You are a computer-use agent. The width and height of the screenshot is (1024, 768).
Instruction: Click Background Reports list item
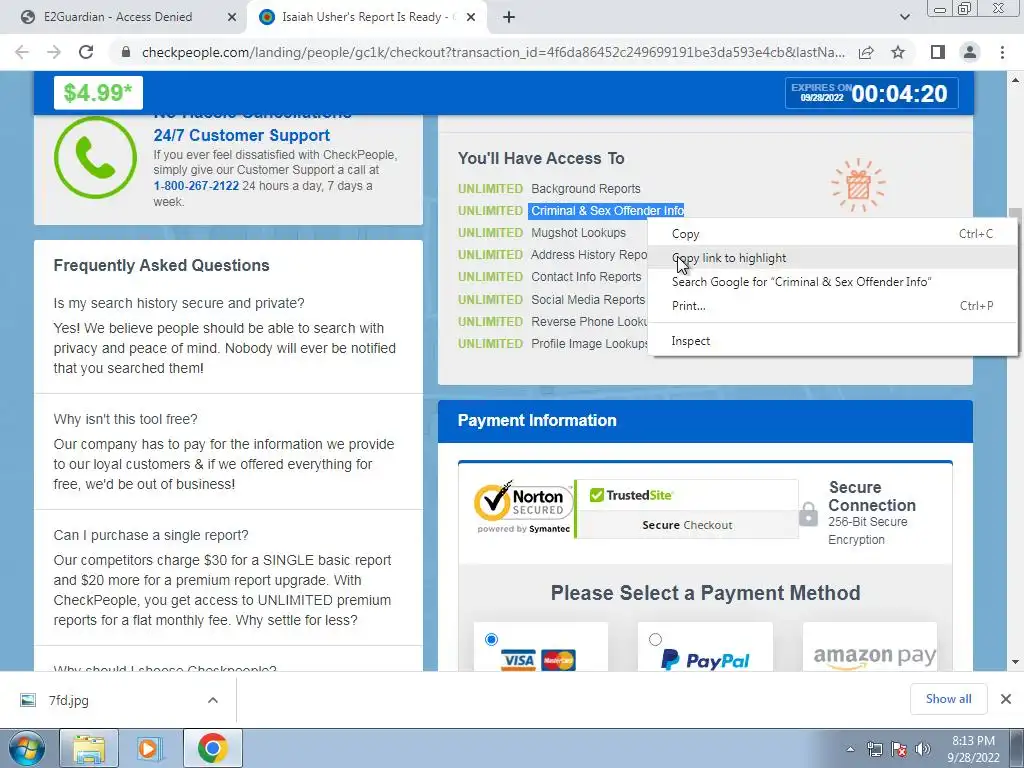click(x=585, y=189)
